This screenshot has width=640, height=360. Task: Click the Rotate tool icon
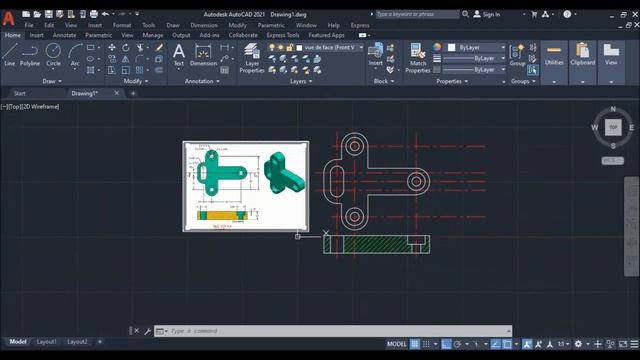tap(125, 48)
